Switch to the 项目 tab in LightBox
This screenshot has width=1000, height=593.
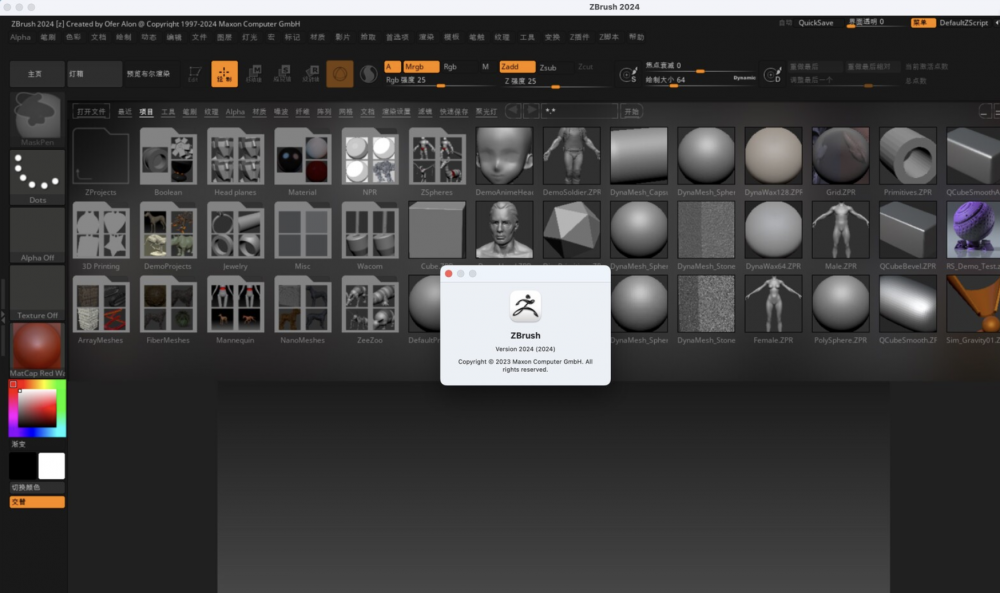(x=146, y=112)
